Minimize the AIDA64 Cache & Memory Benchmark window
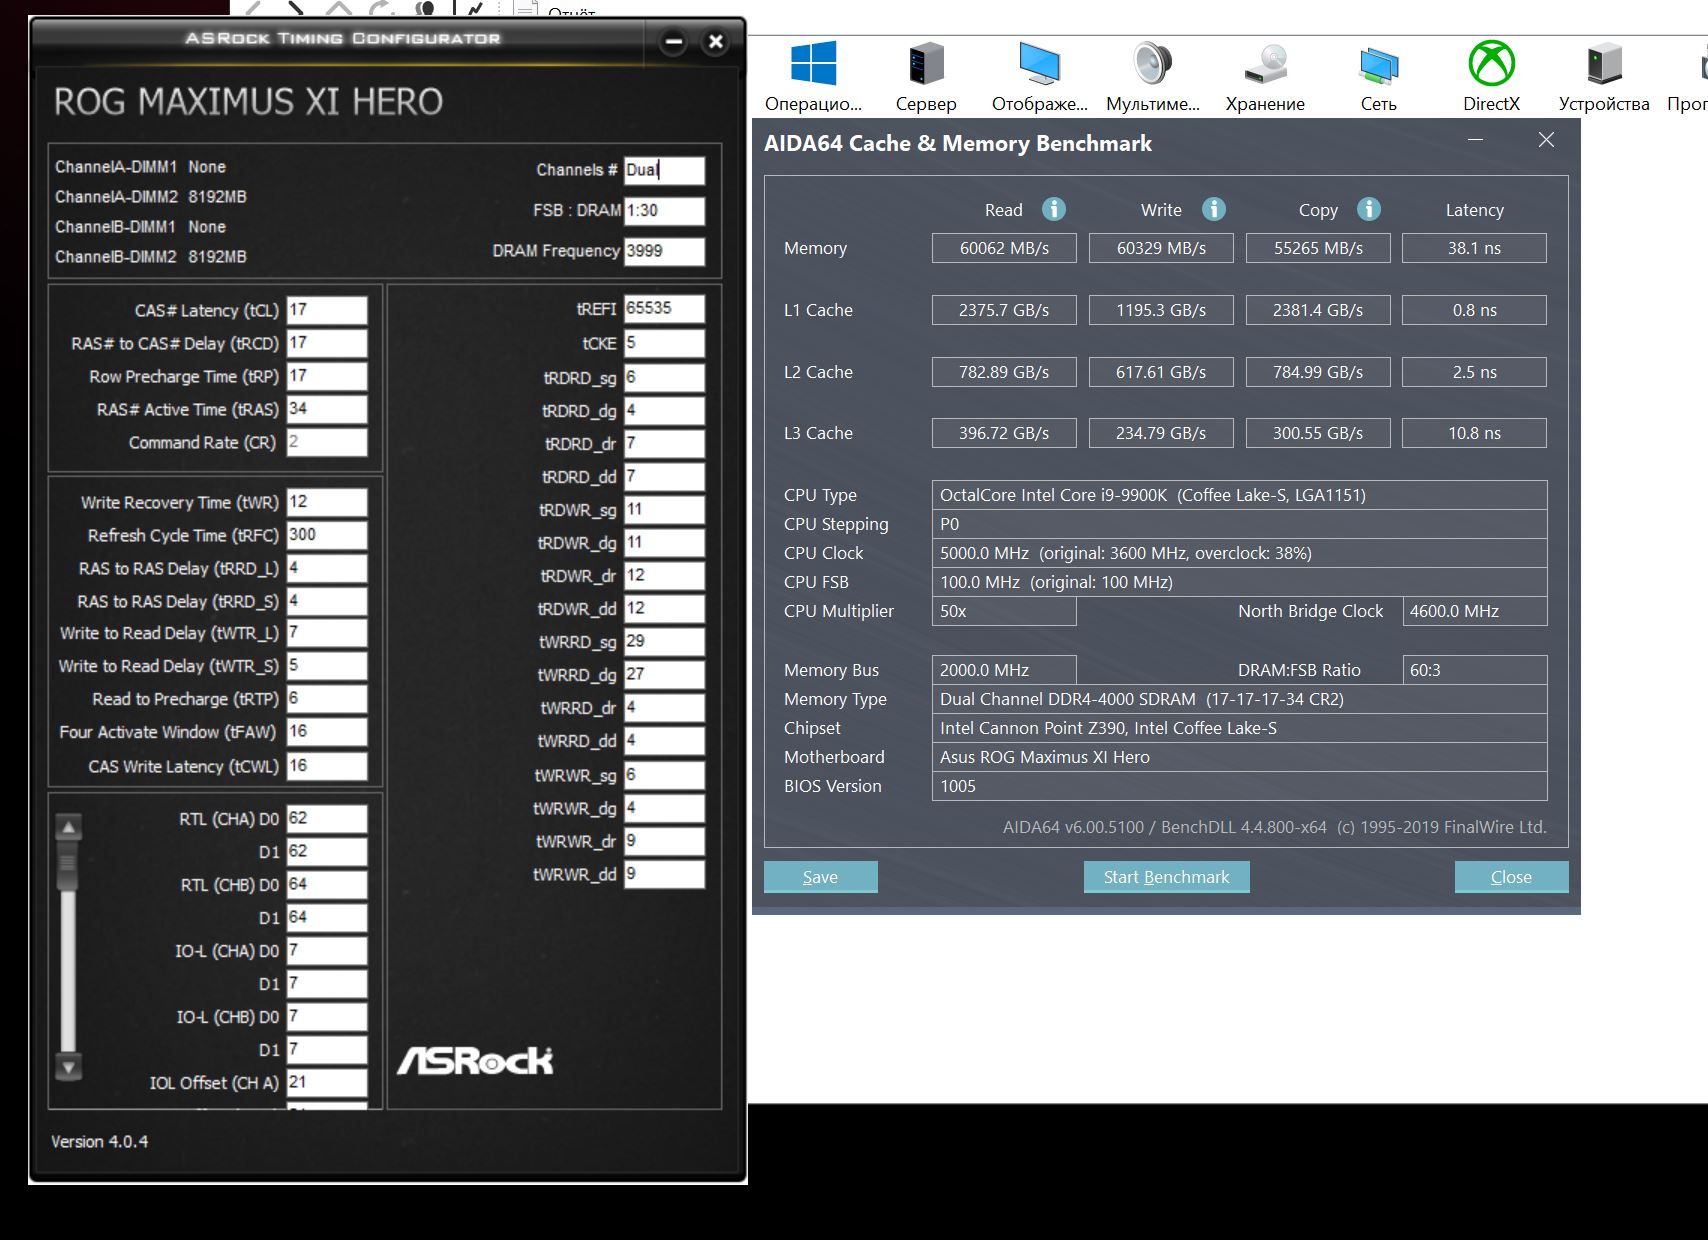This screenshot has width=1708, height=1240. click(1475, 141)
